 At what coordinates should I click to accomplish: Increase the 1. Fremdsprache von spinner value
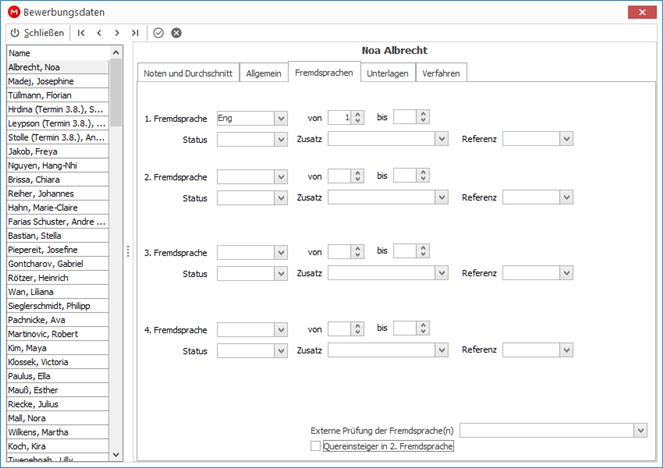pos(358,114)
